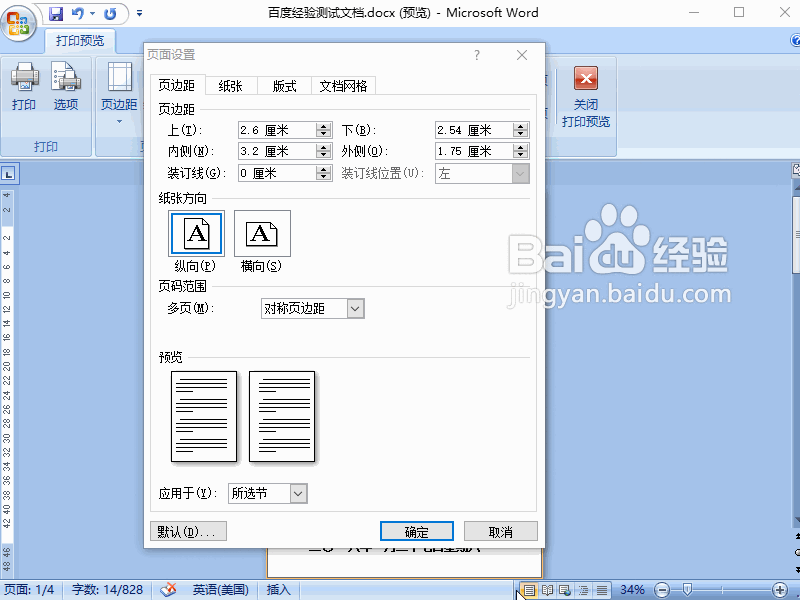The height and width of the screenshot is (600, 800).
Task: Switch to the Paper (纸张) tab
Action: click(x=230, y=86)
